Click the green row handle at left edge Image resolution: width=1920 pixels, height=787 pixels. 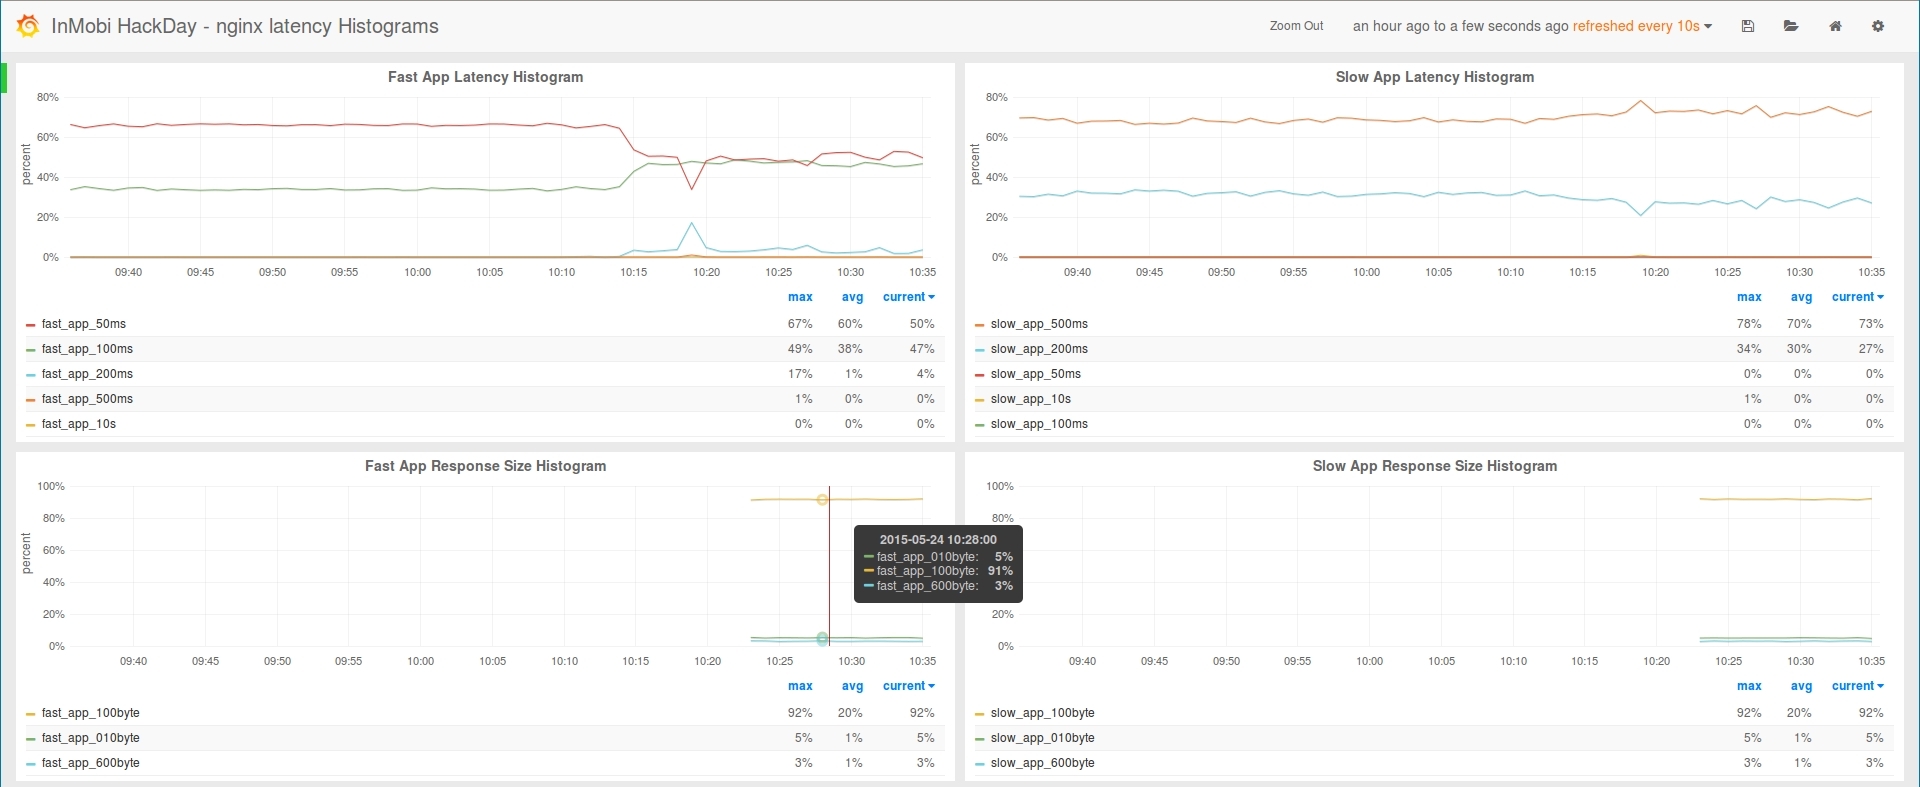[x=4, y=78]
